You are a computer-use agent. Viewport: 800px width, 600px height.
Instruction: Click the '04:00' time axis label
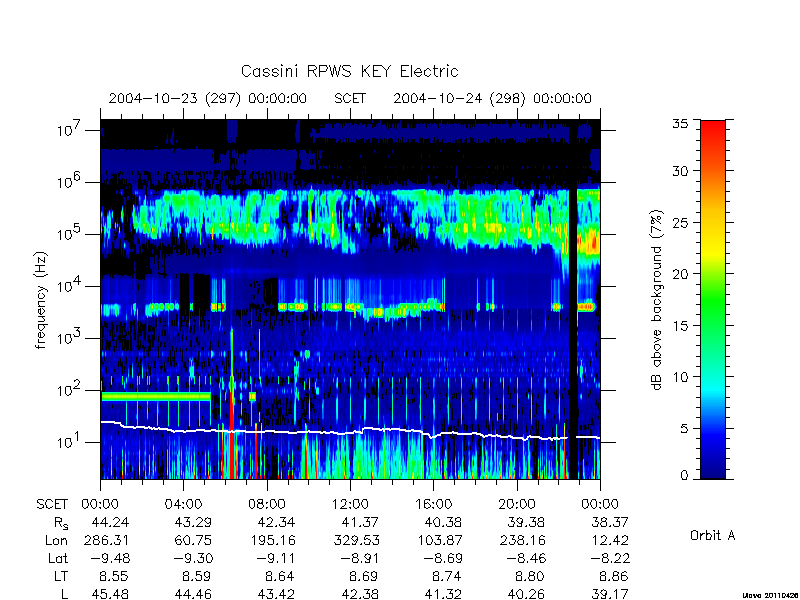(183, 504)
